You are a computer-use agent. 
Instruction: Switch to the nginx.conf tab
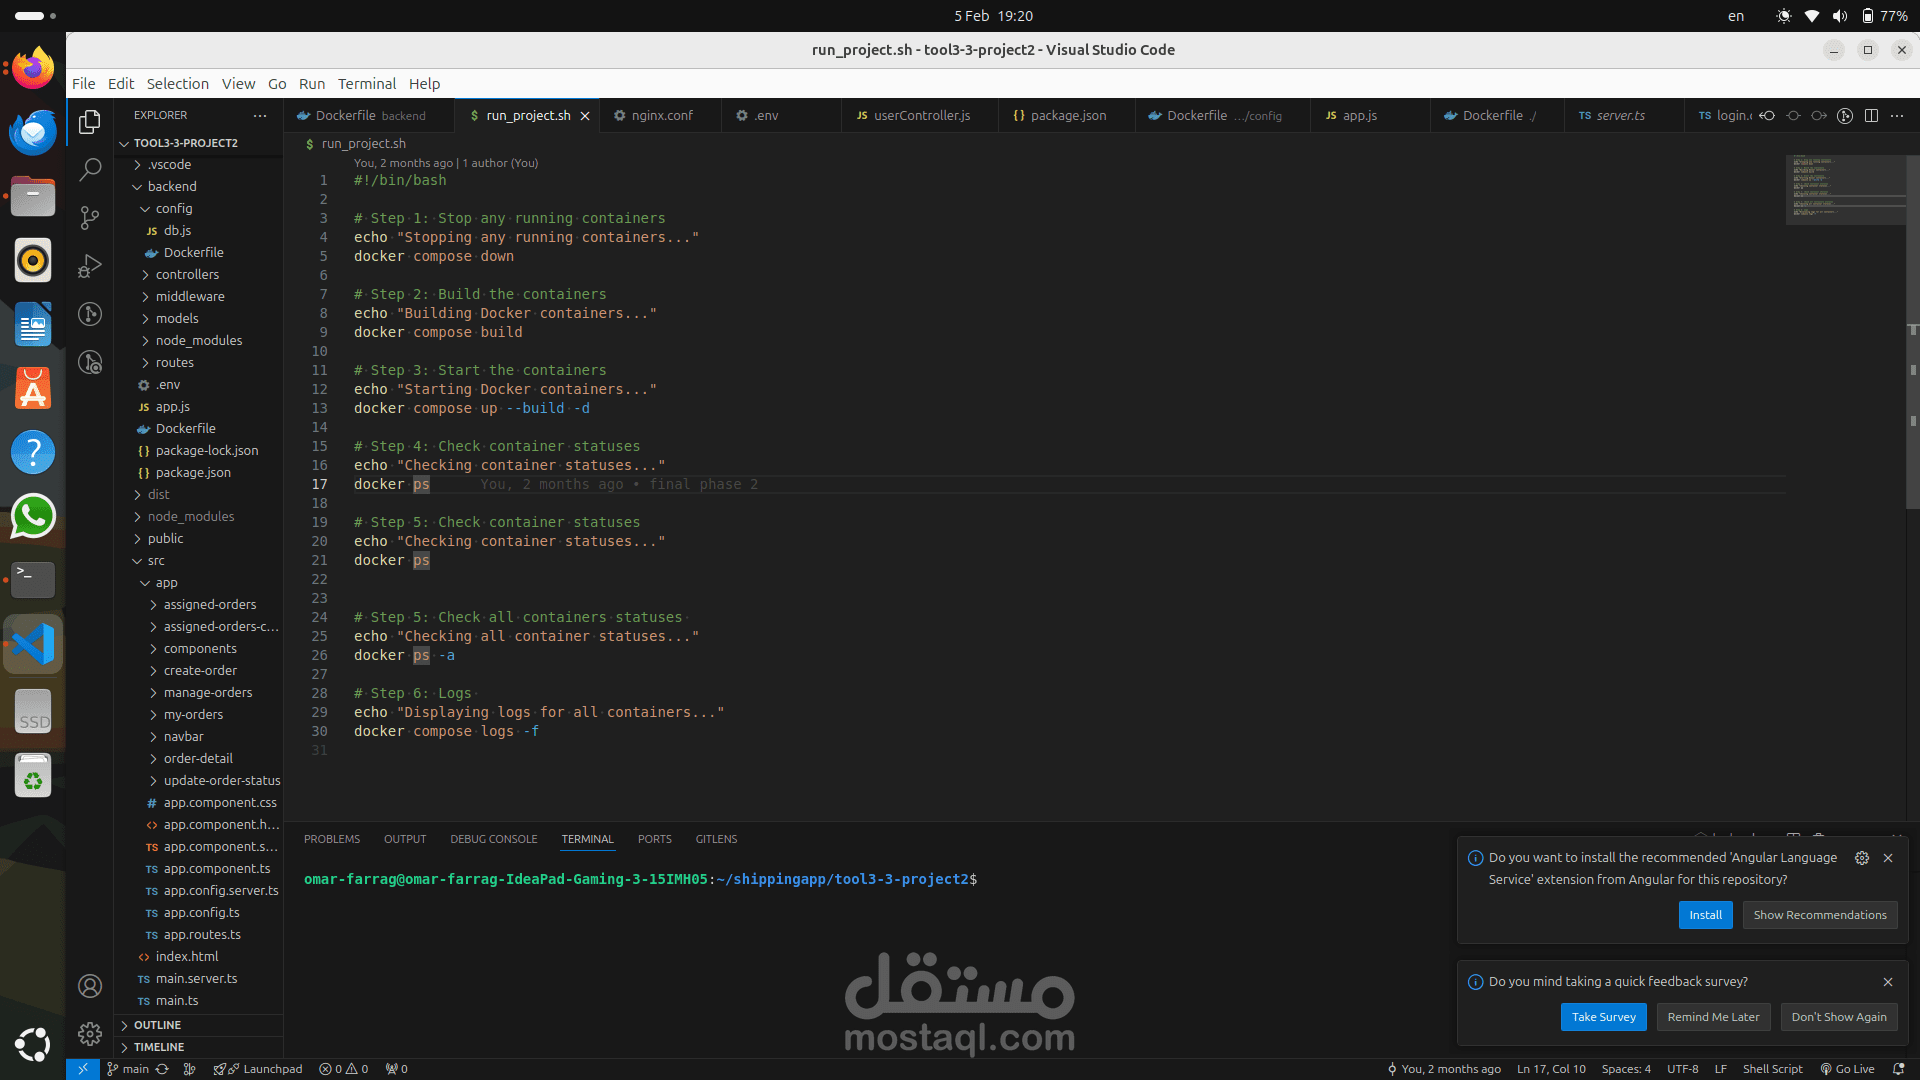[661, 116]
